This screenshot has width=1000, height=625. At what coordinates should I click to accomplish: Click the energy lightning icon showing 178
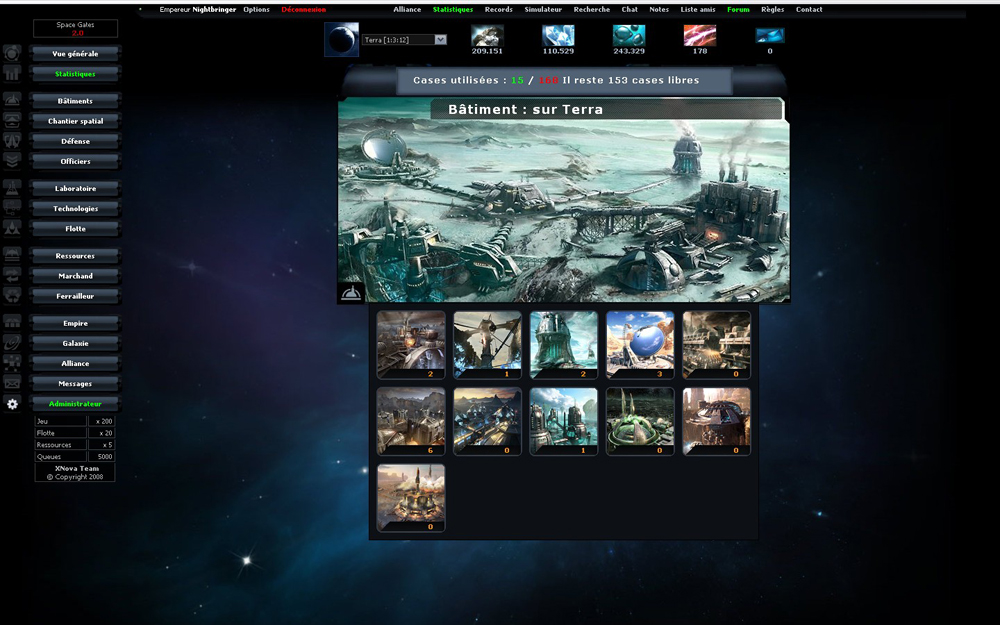pos(699,35)
